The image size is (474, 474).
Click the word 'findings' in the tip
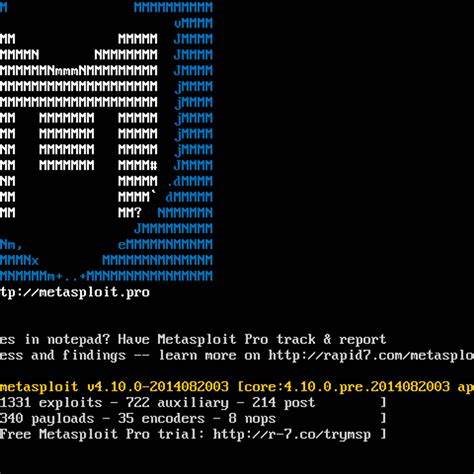[x=94, y=356]
